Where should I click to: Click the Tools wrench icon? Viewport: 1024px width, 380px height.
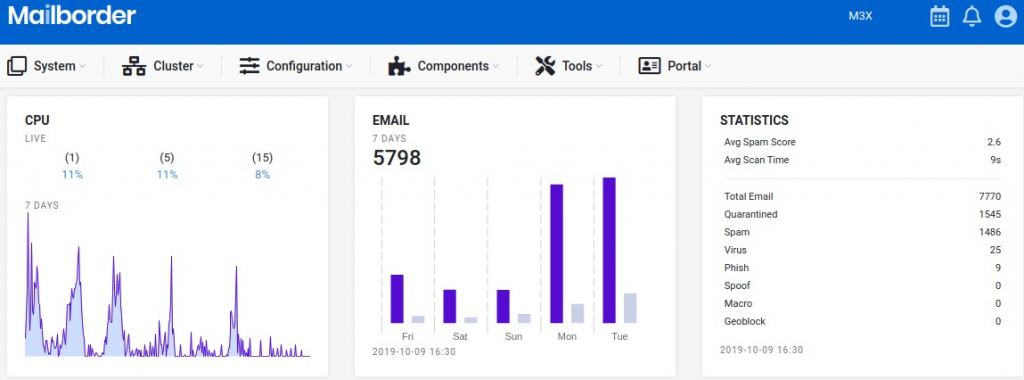tap(545, 66)
